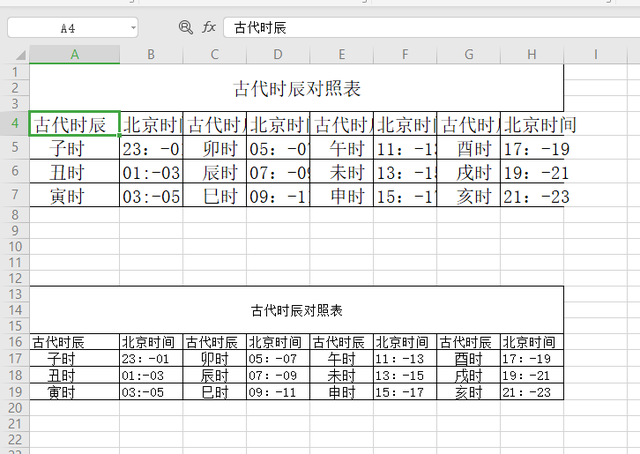Select row 4 header
640x454 pixels.
pyautogui.click(x=15, y=123)
